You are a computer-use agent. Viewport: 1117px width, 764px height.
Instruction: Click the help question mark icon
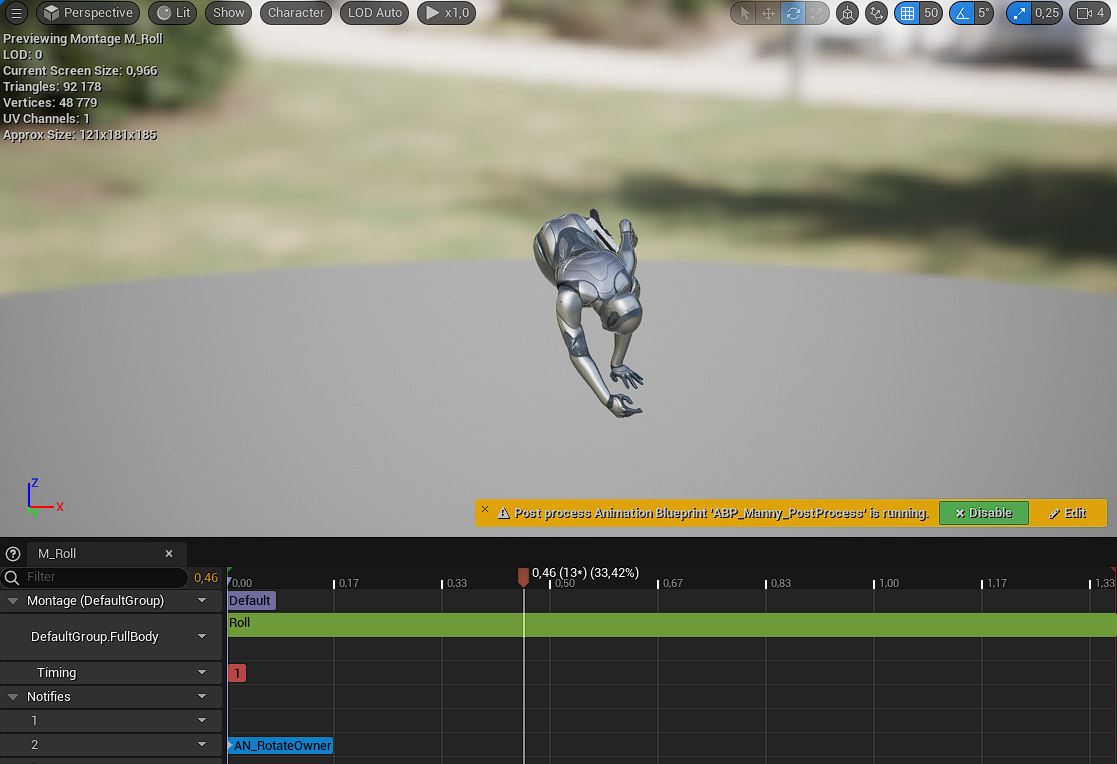13,553
